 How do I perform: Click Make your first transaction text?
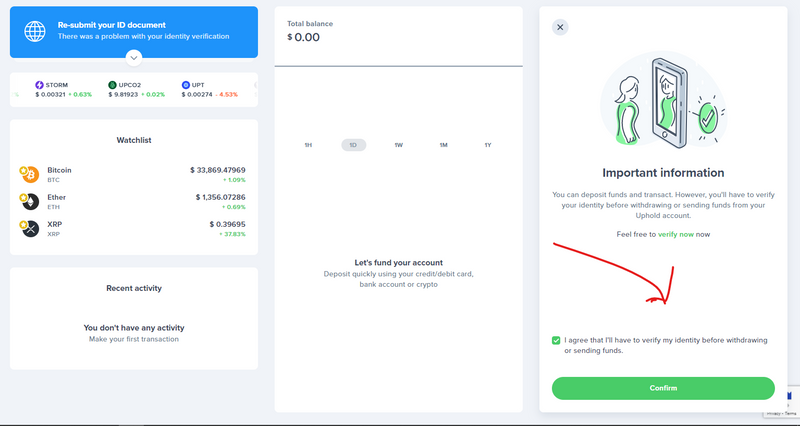tap(134, 339)
